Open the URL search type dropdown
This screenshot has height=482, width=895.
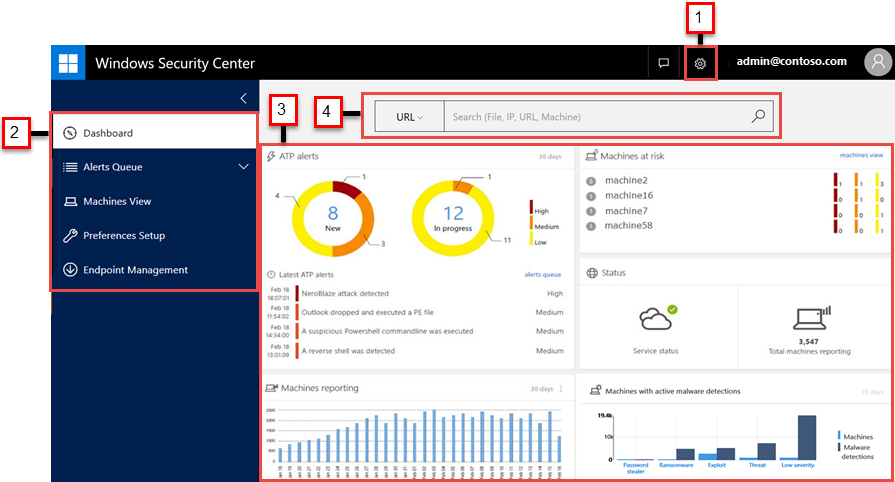pos(409,117)
